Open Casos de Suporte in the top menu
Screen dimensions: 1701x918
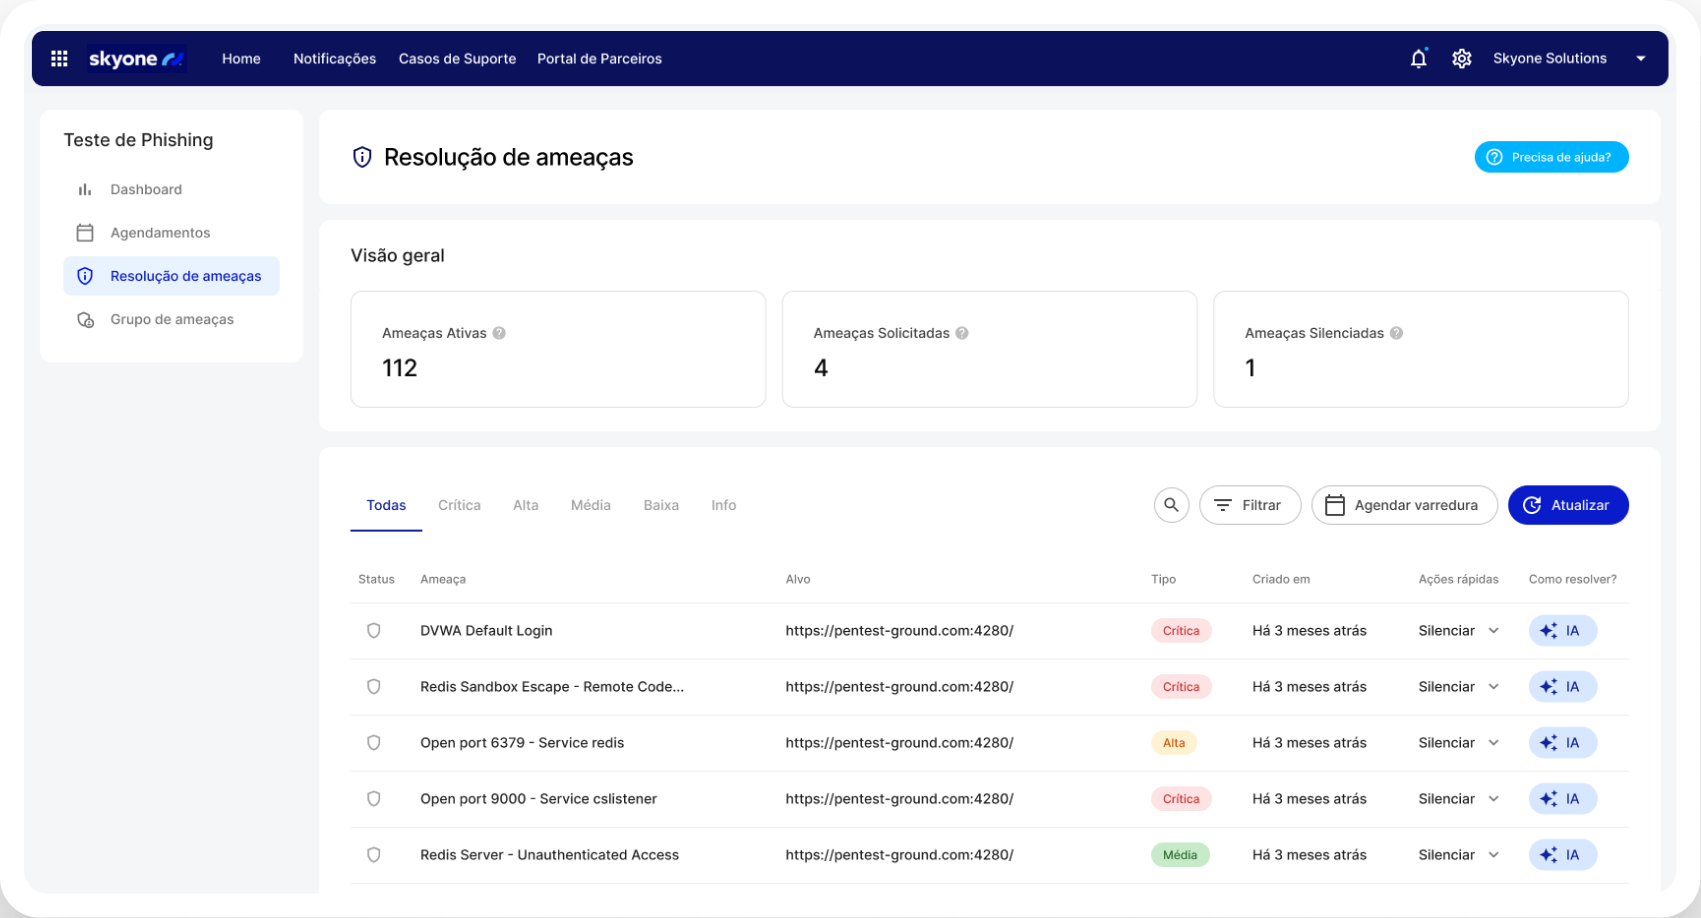pos(457,59)
